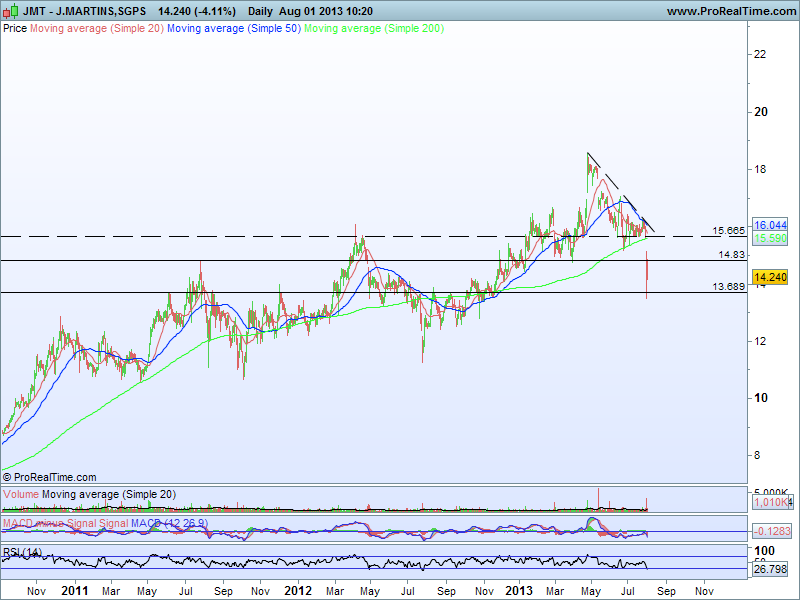
Task: Select the red 'Moving average (Simple 20)' price legend
Action: (x=97, y=29)
